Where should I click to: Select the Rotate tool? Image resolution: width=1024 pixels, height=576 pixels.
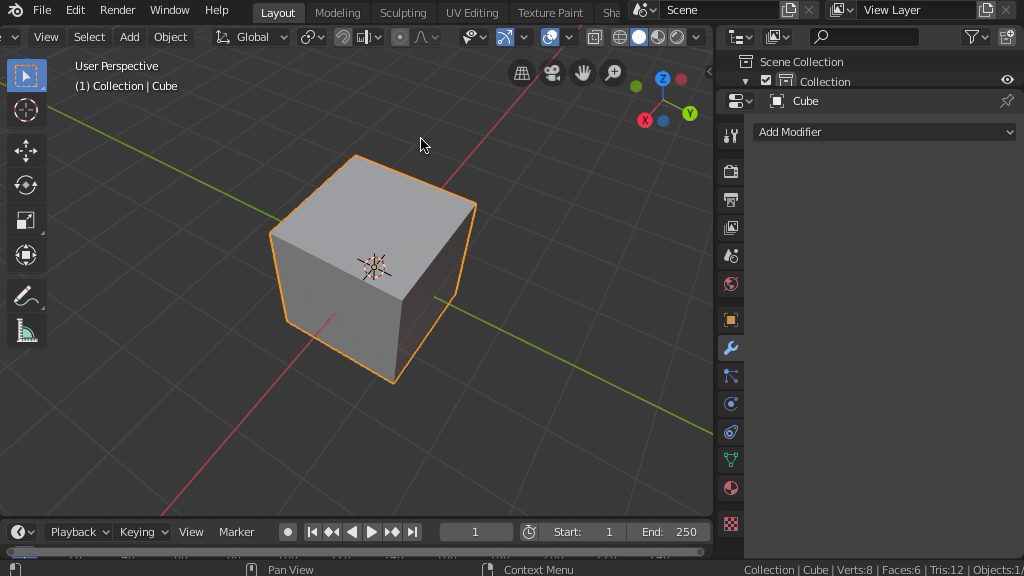(x=26, y=186)
